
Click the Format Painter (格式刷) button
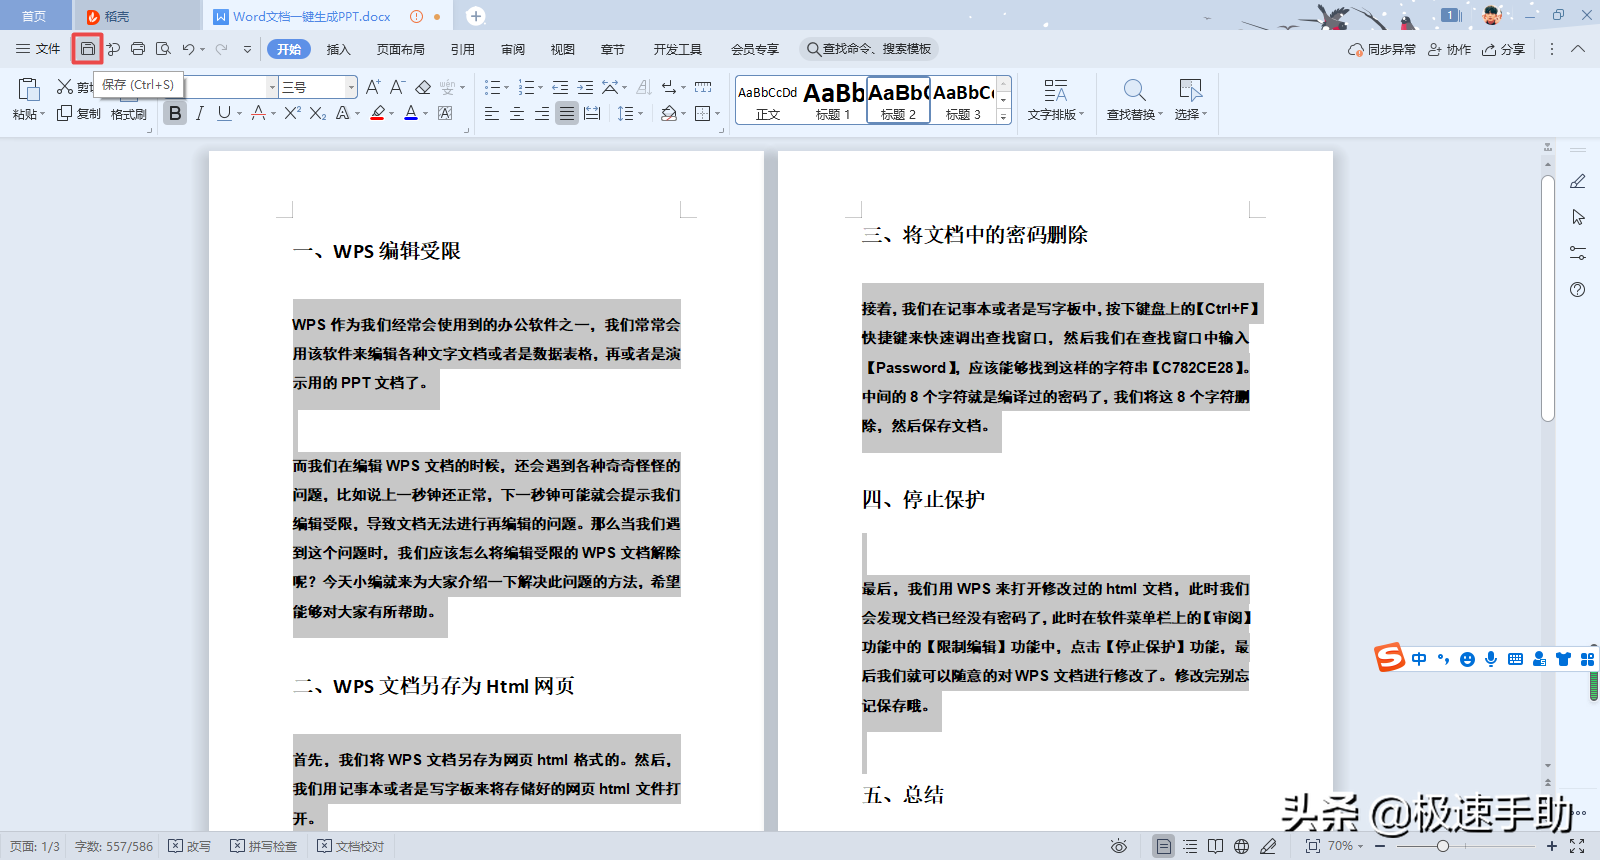click(129, 114)
